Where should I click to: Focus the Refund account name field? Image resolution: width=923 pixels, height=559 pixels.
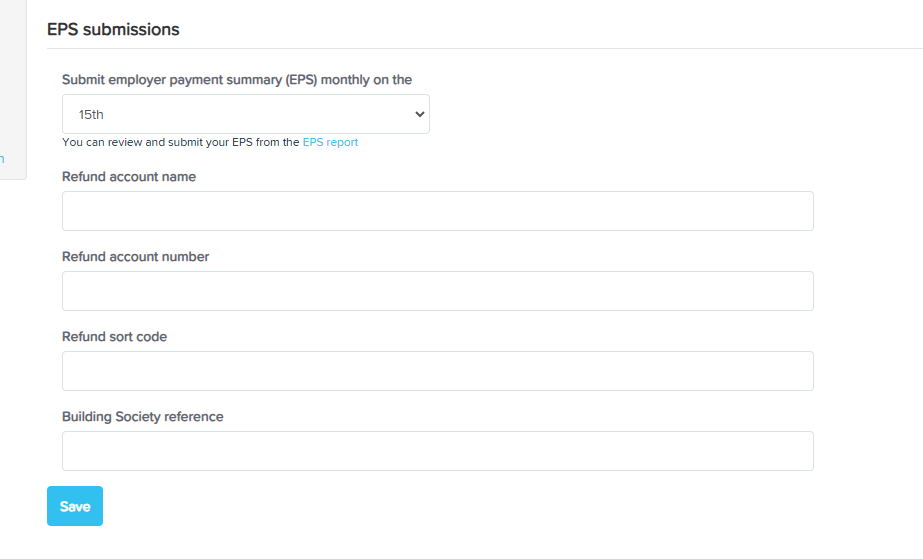438,211
